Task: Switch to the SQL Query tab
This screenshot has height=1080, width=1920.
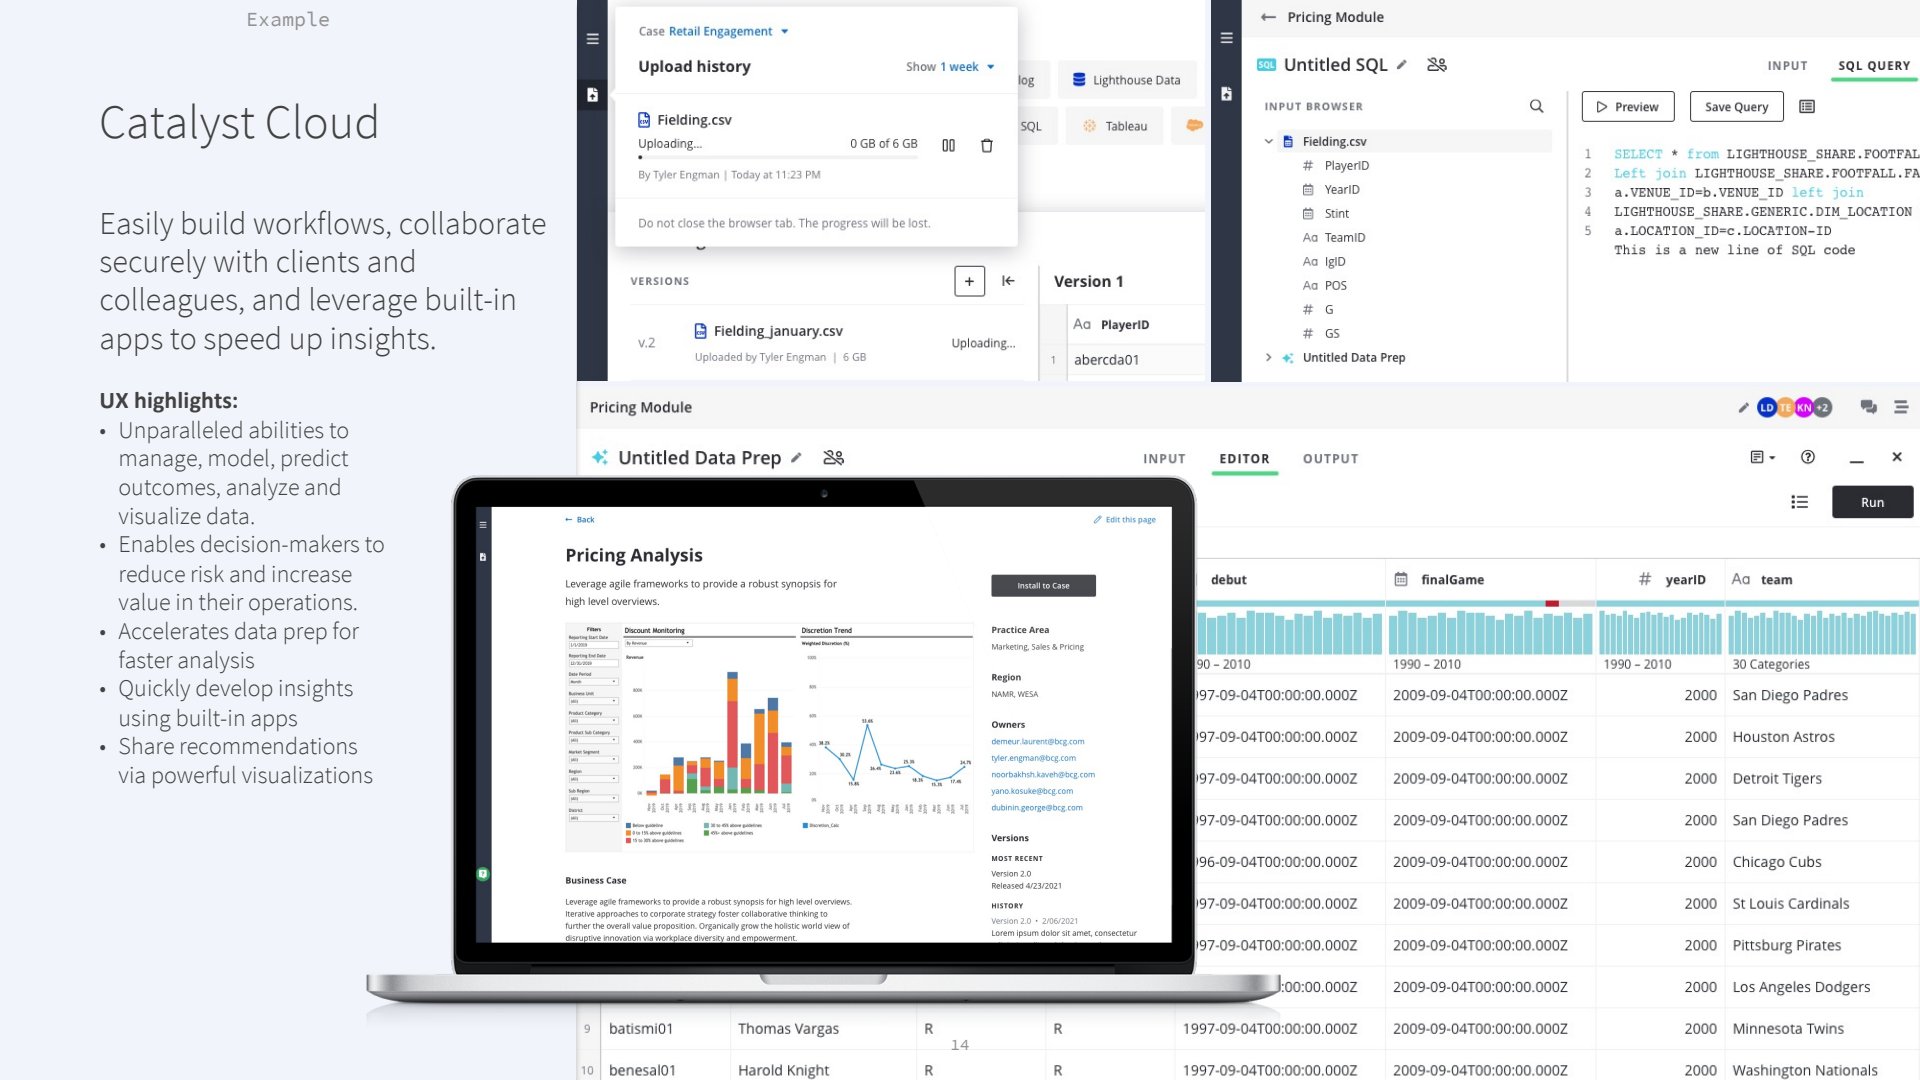Action: tap(1873, 66)
